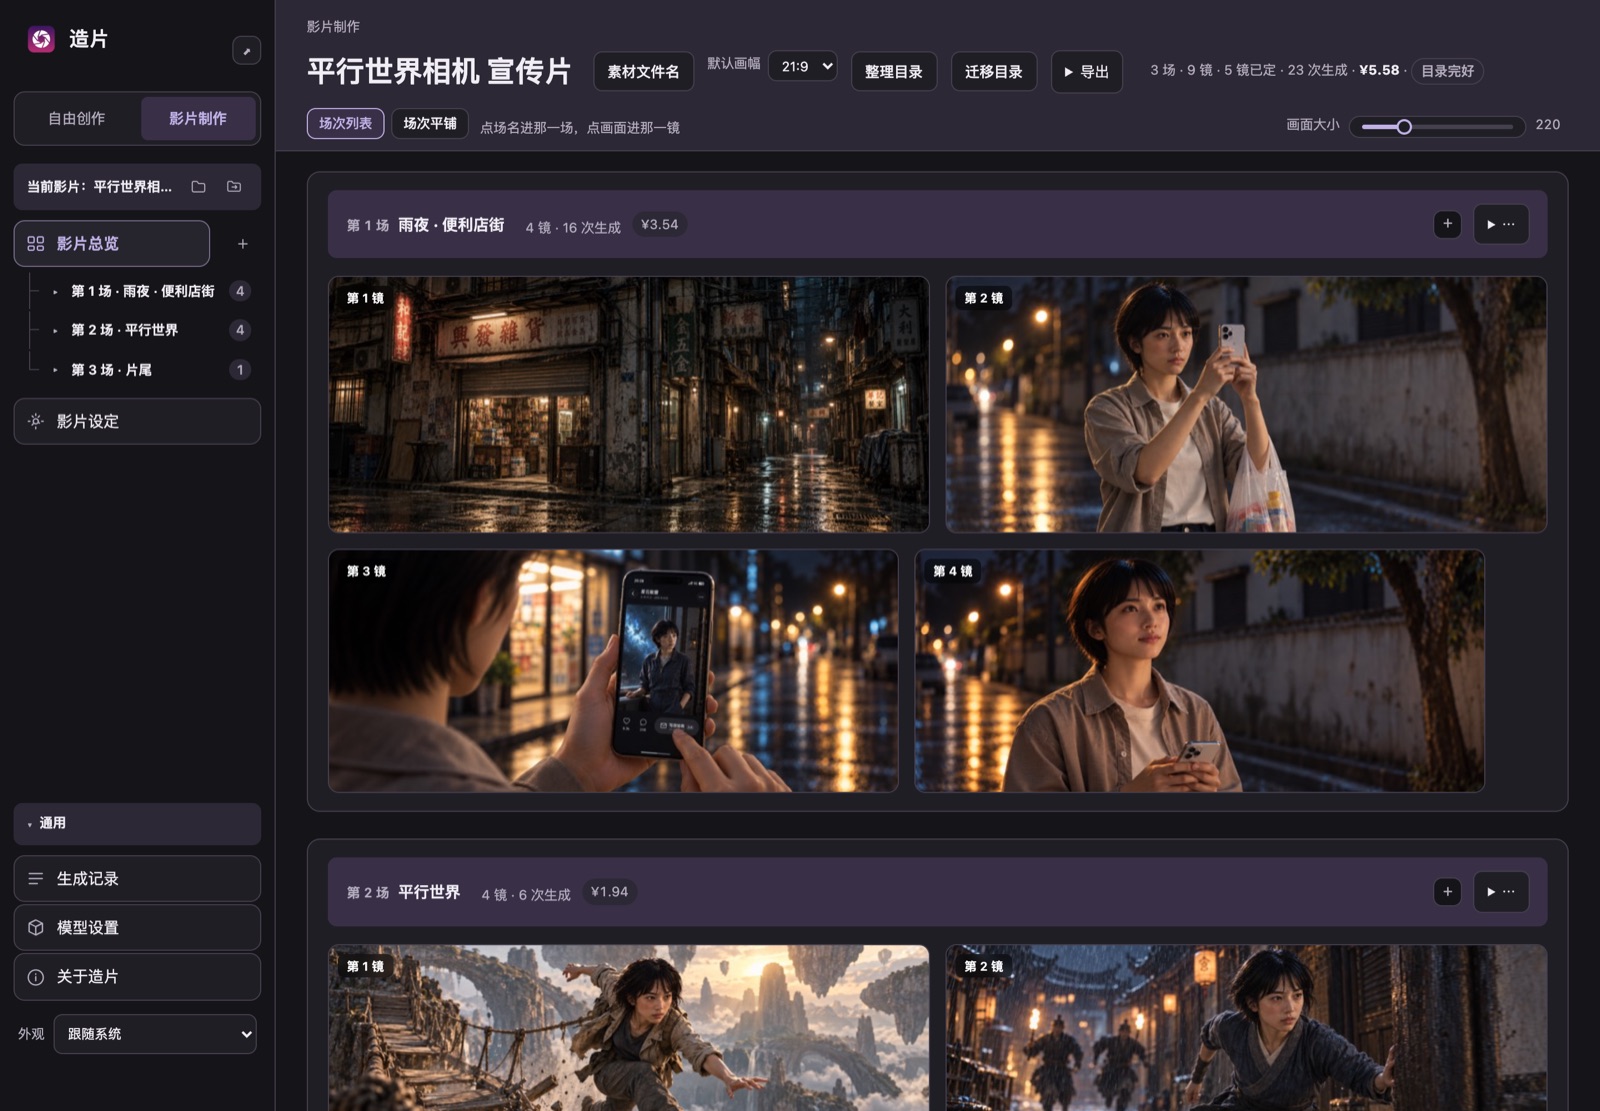Image resolution: width=1600 pixels, height=1111 pixels.
Task: Collapse the 通用 section
Action: (x=137, y=823)
